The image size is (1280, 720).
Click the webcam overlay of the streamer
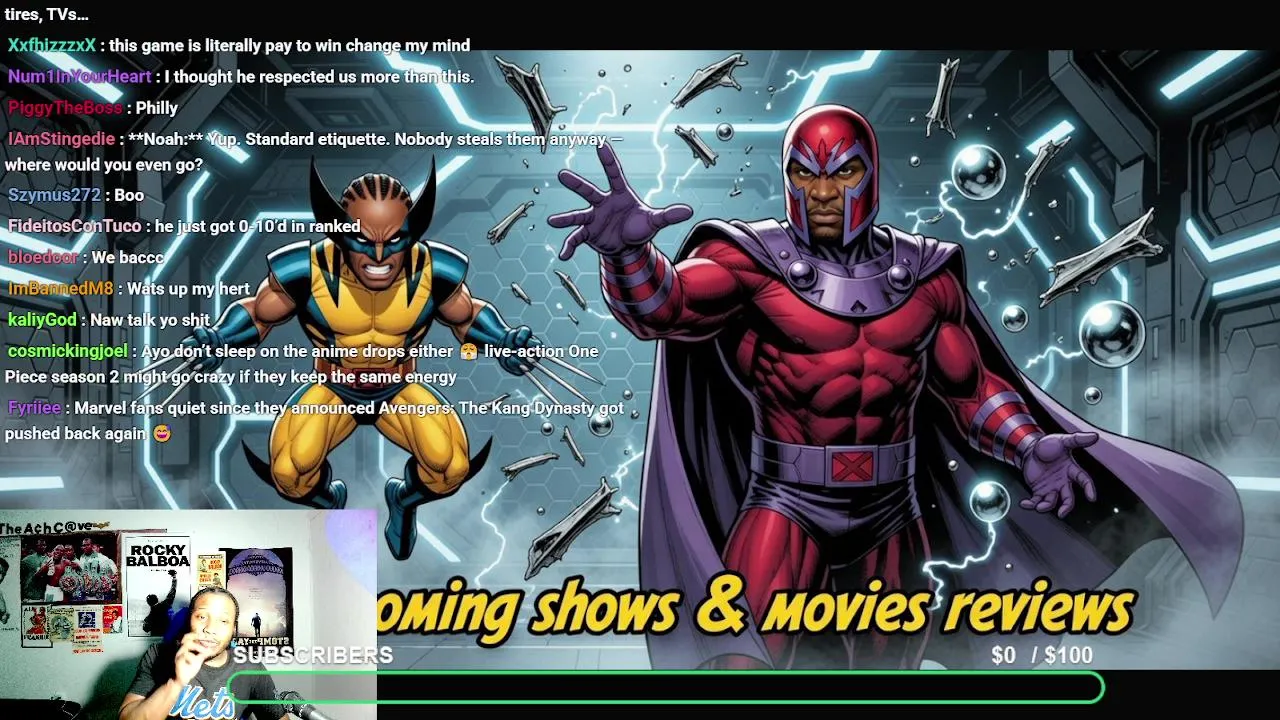coord(188,615)
